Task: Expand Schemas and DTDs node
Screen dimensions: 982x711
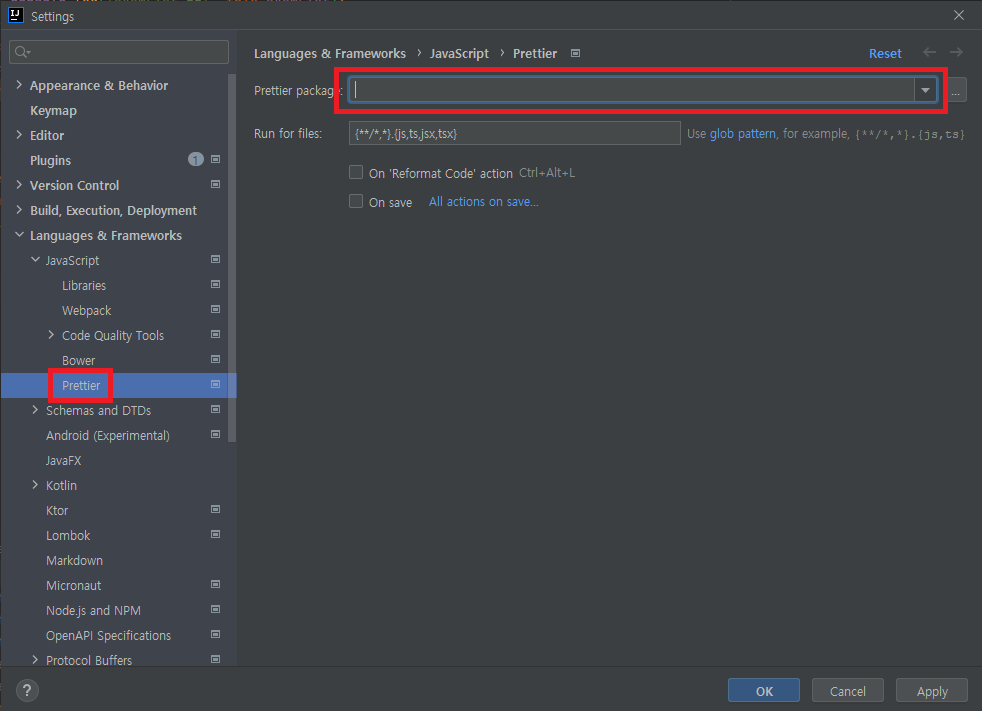Action: [35, 410]
